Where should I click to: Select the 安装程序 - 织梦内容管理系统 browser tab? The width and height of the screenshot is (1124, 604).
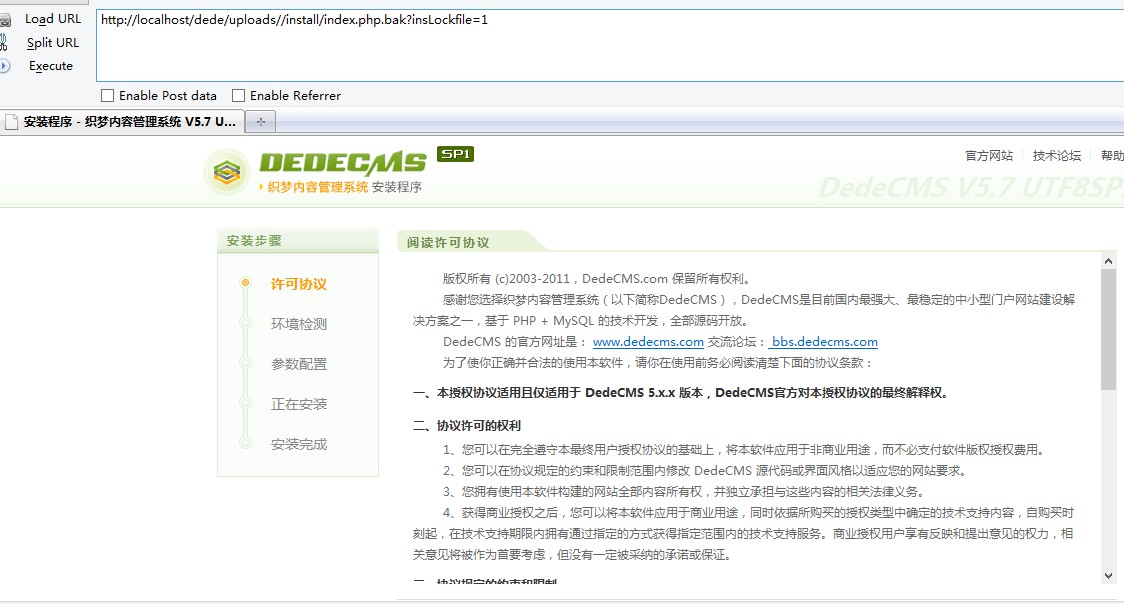click(122, 122)
